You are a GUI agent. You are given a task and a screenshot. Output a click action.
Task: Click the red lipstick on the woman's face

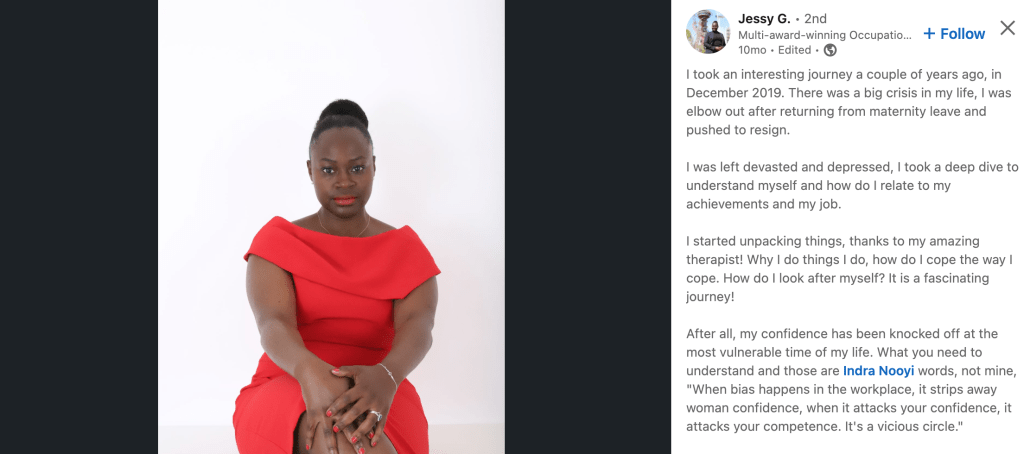click(346, 200)
